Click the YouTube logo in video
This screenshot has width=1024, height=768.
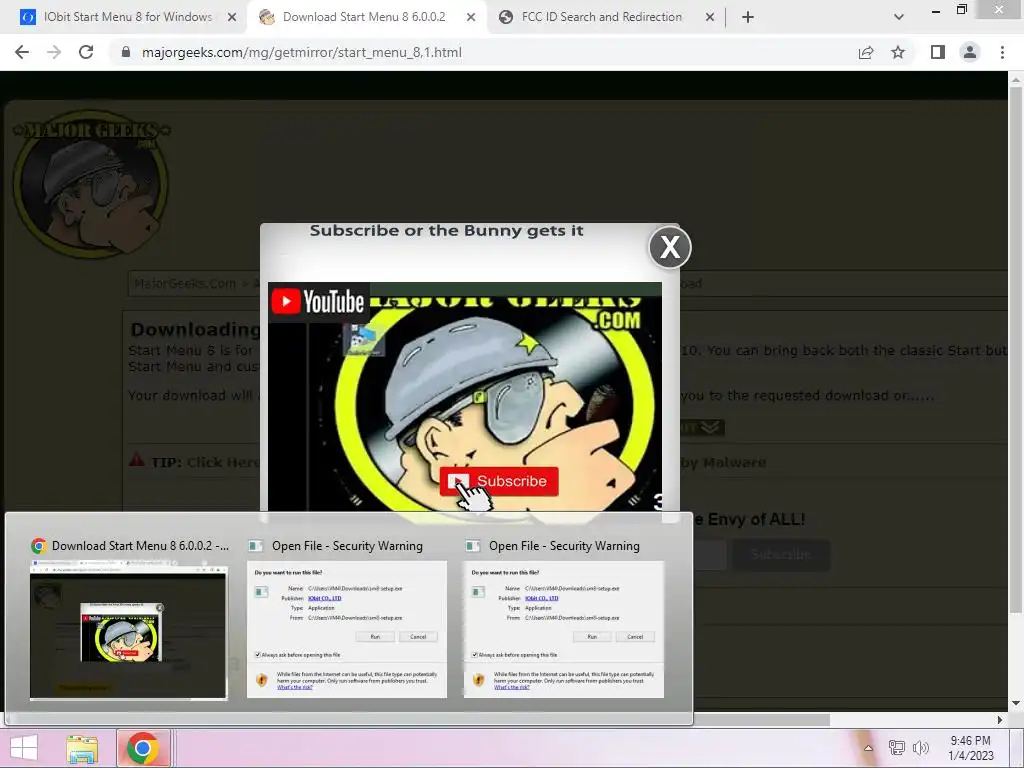coord(318,302)
